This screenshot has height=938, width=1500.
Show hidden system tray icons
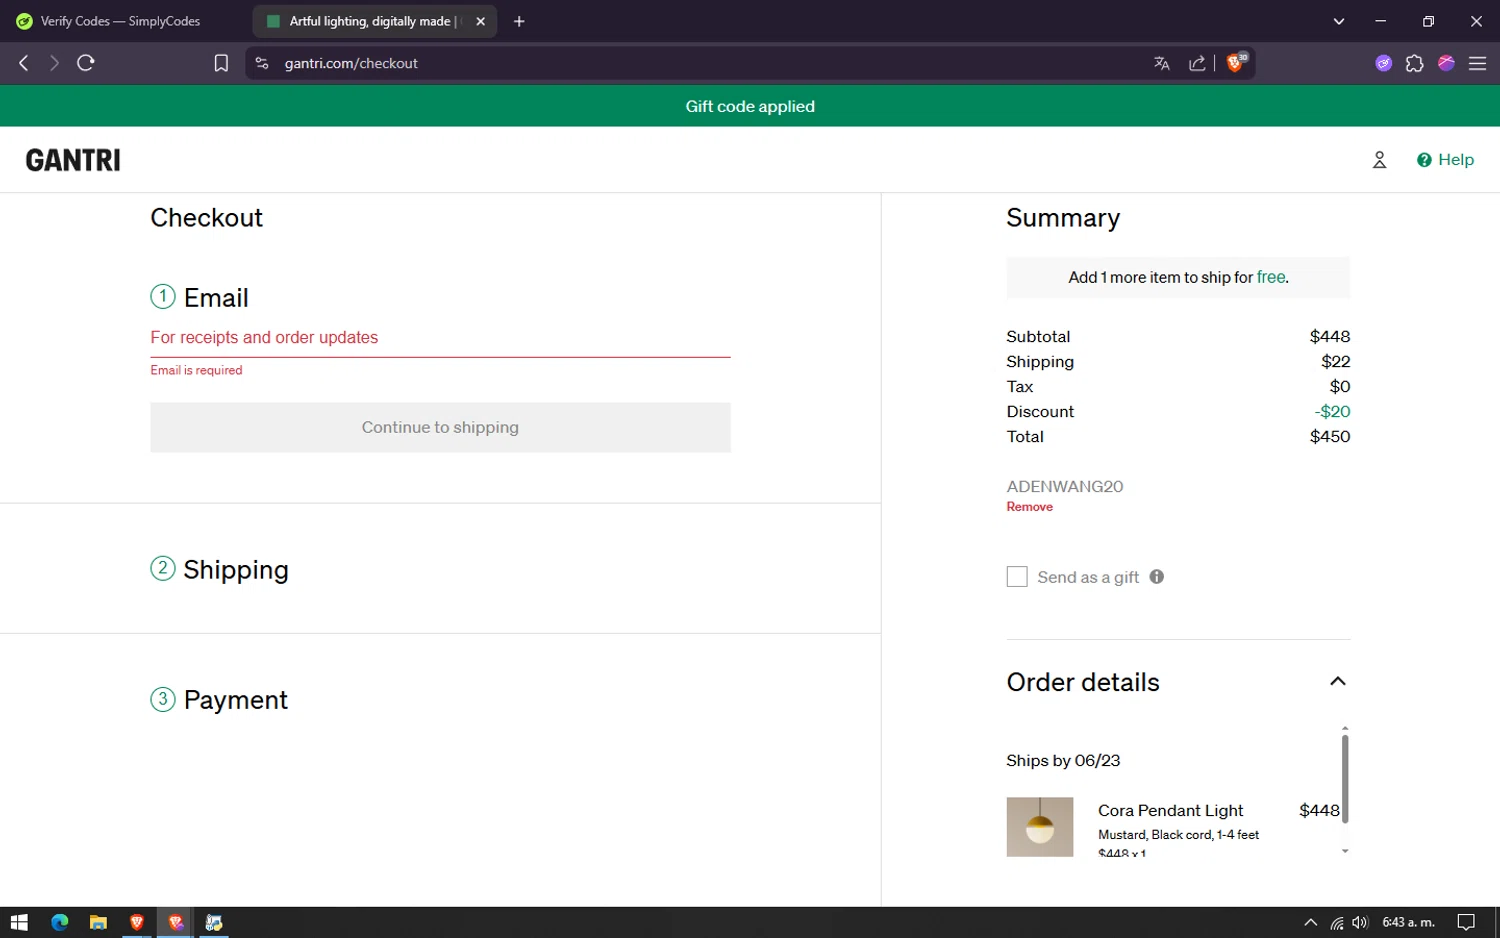click(x=1310, y=922)
